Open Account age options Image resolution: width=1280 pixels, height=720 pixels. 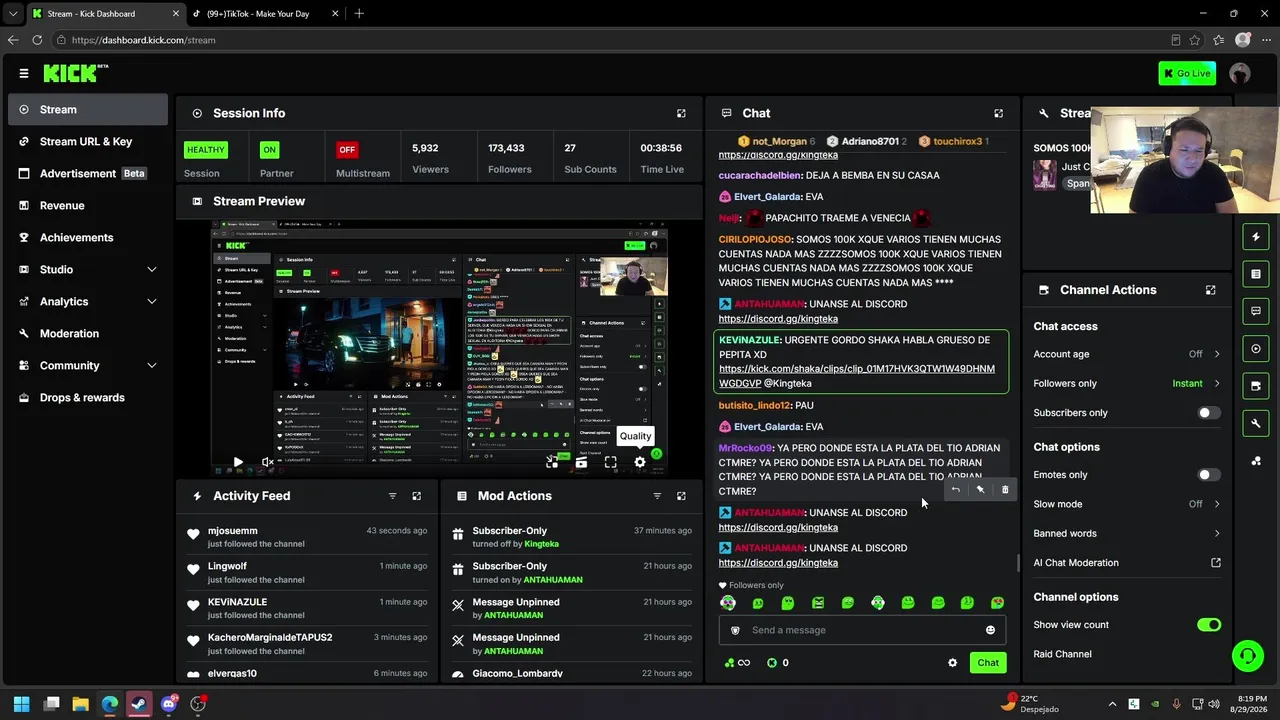pyautogui.click(x=1127, y=354)
